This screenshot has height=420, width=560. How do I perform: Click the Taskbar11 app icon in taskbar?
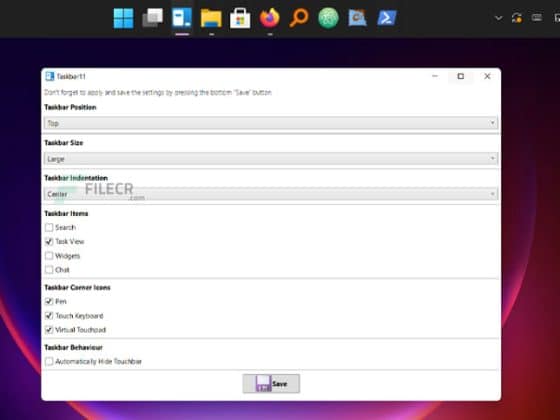182,18
